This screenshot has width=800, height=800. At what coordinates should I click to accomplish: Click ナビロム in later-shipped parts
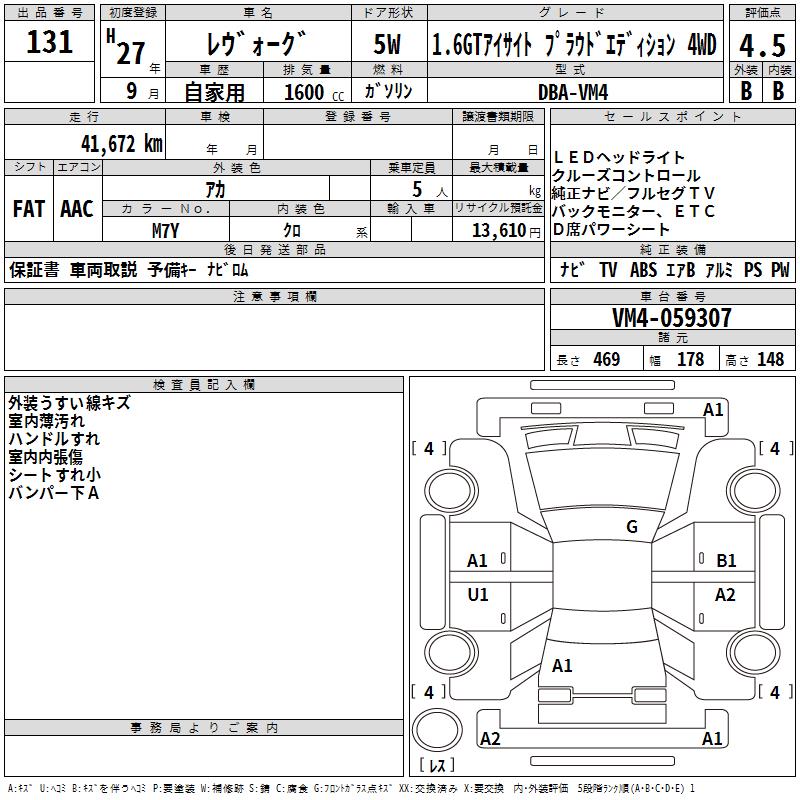click(x=228, y=269)
